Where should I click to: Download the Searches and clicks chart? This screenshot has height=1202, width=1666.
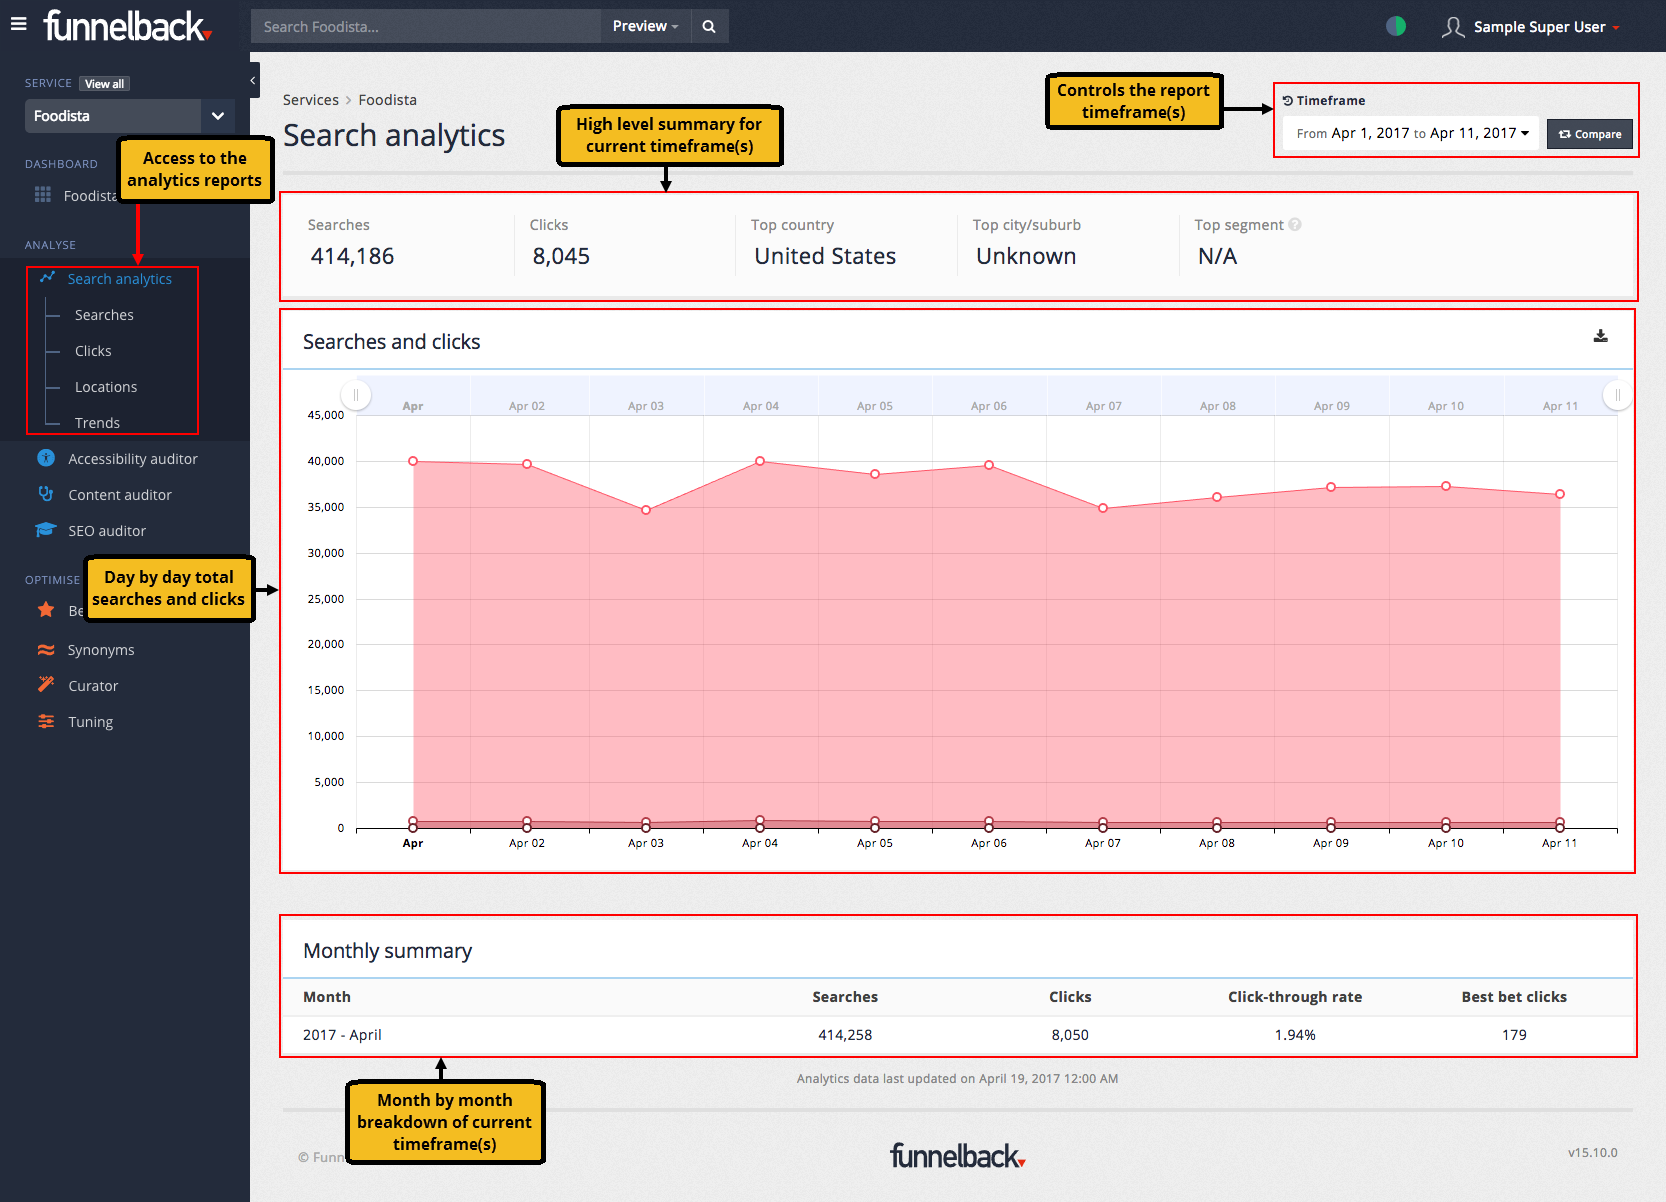[1601, 337]
